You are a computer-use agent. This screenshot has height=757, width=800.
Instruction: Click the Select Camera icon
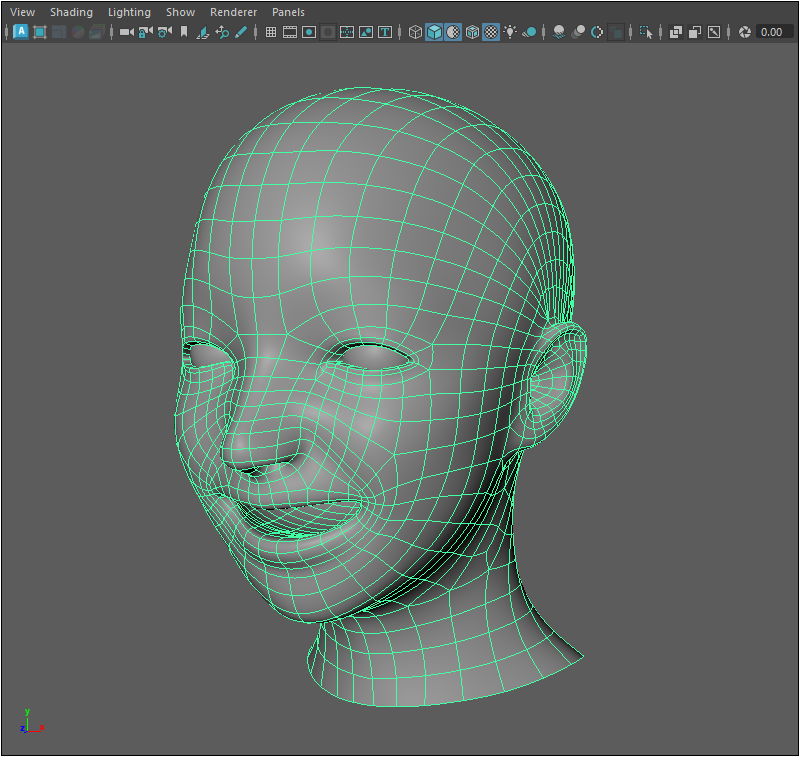[126, 32]
